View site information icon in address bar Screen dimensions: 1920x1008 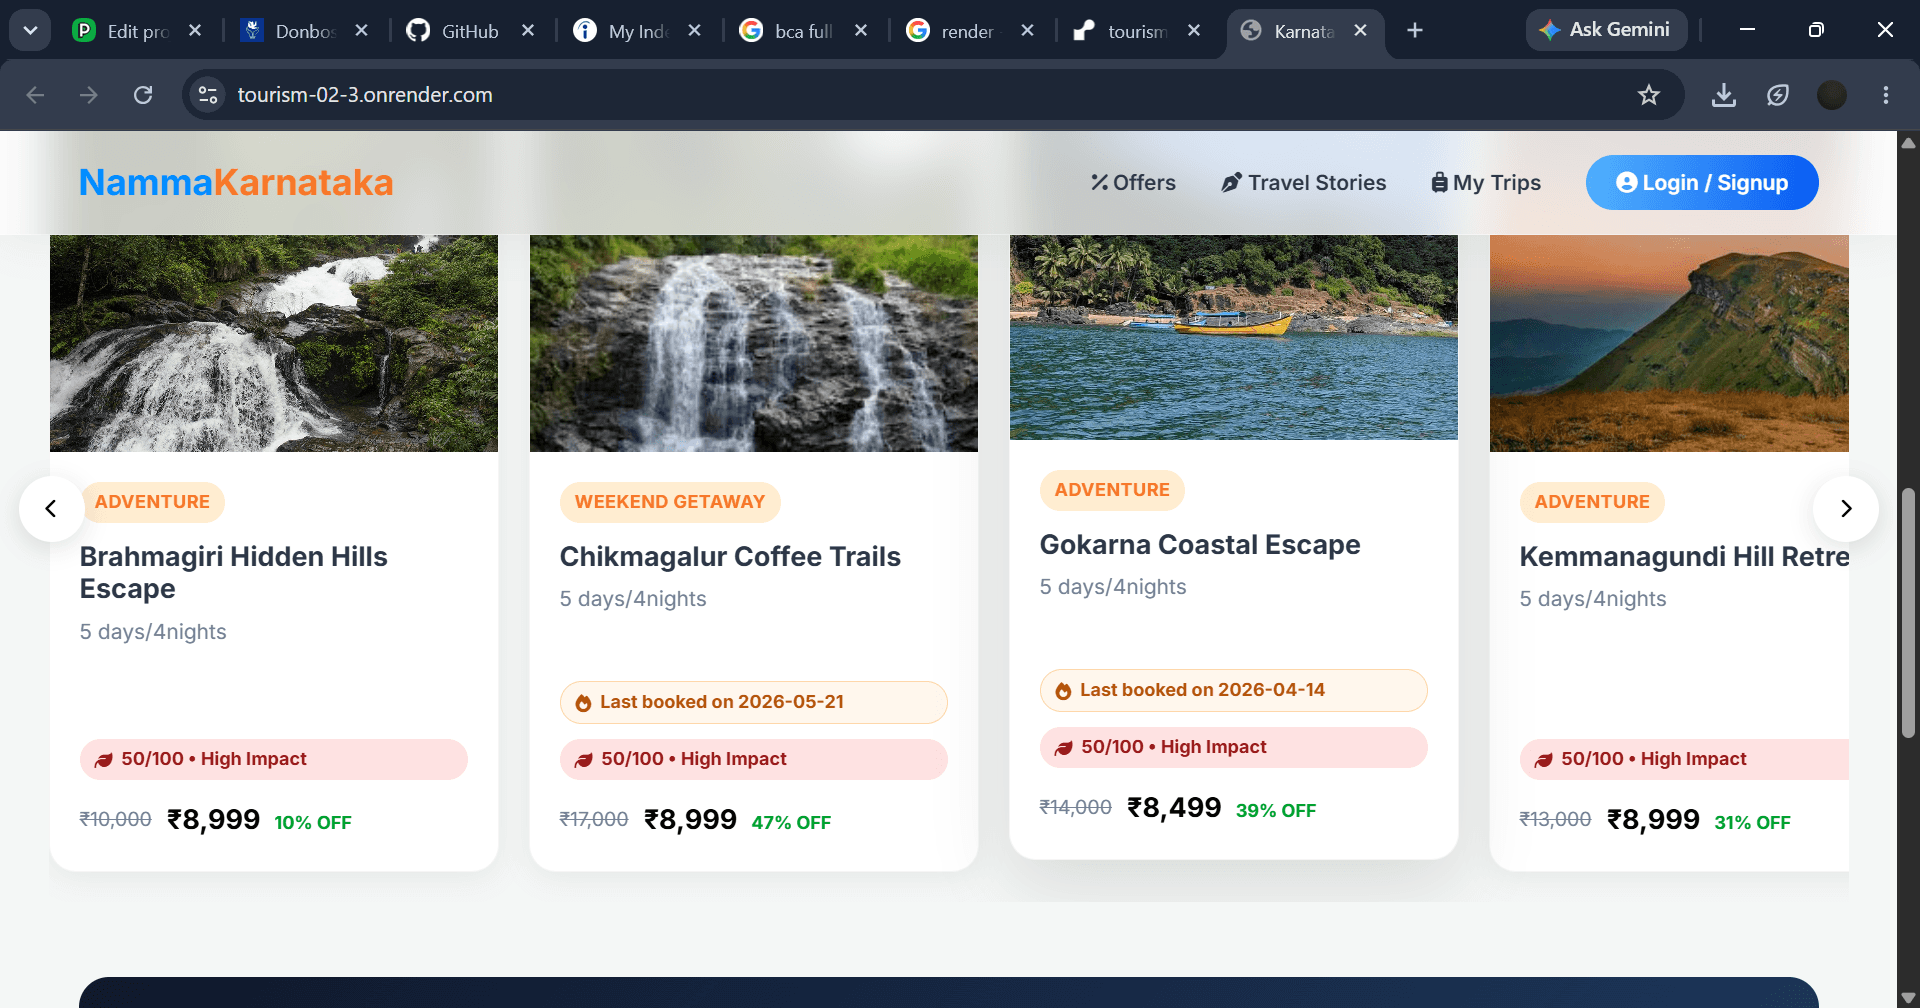(x=208, y=95)
